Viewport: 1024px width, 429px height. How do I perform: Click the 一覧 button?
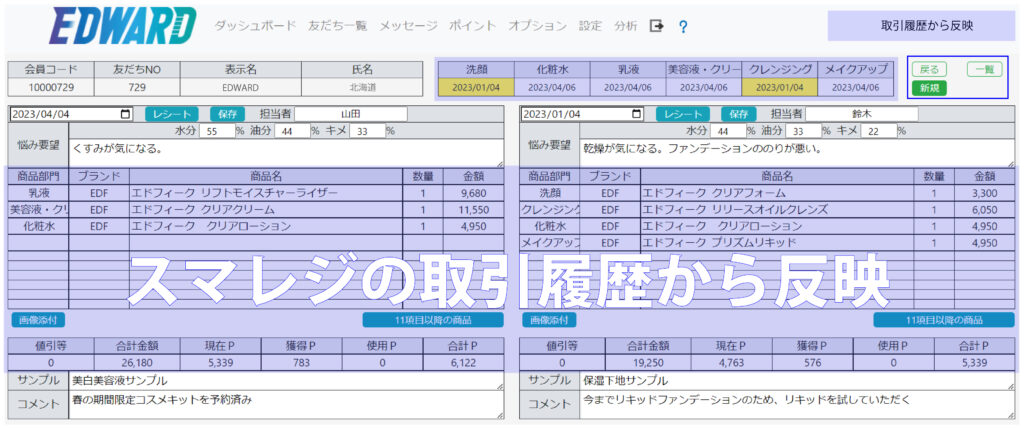coord(984,69)
